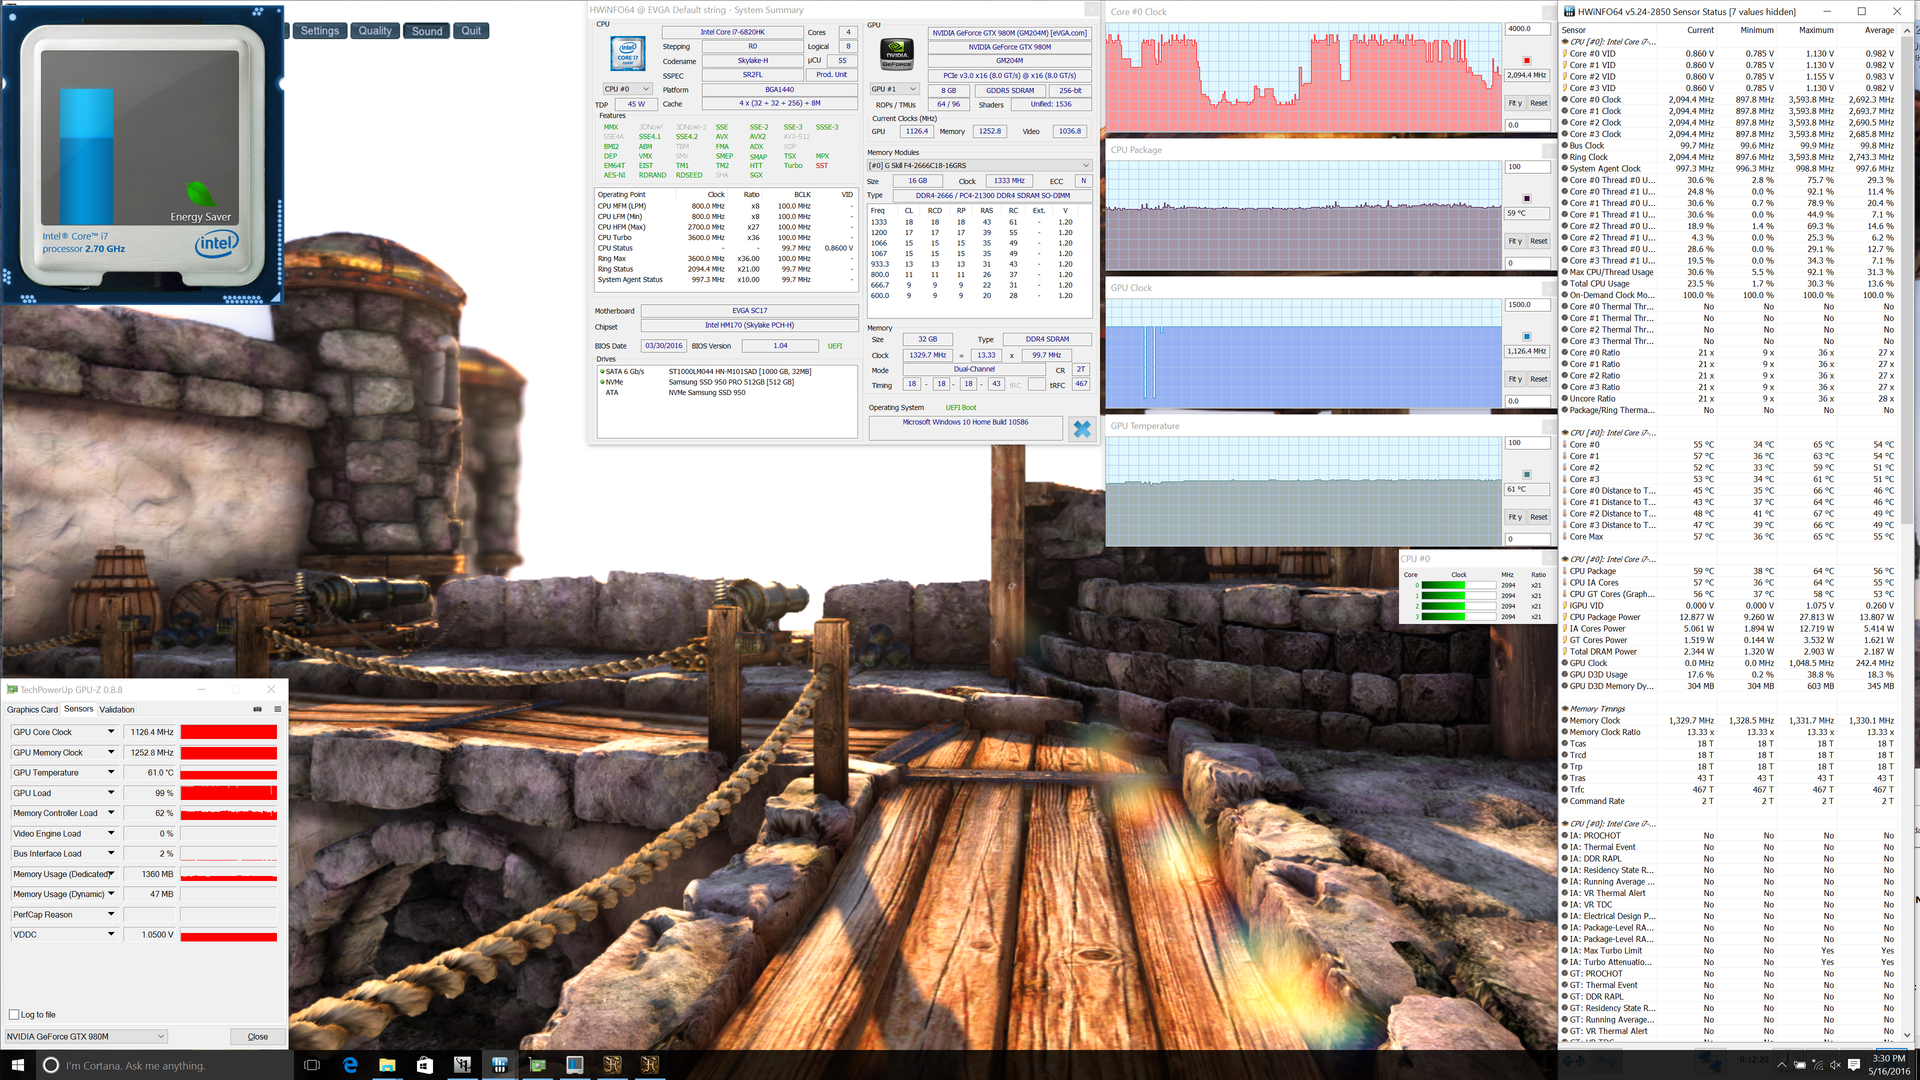The width and height of the screenshot is (1920, 1080).
Task: Click the HWiNFO summary close X icon
Action: pyautogui.click(x=1081, y=429)
